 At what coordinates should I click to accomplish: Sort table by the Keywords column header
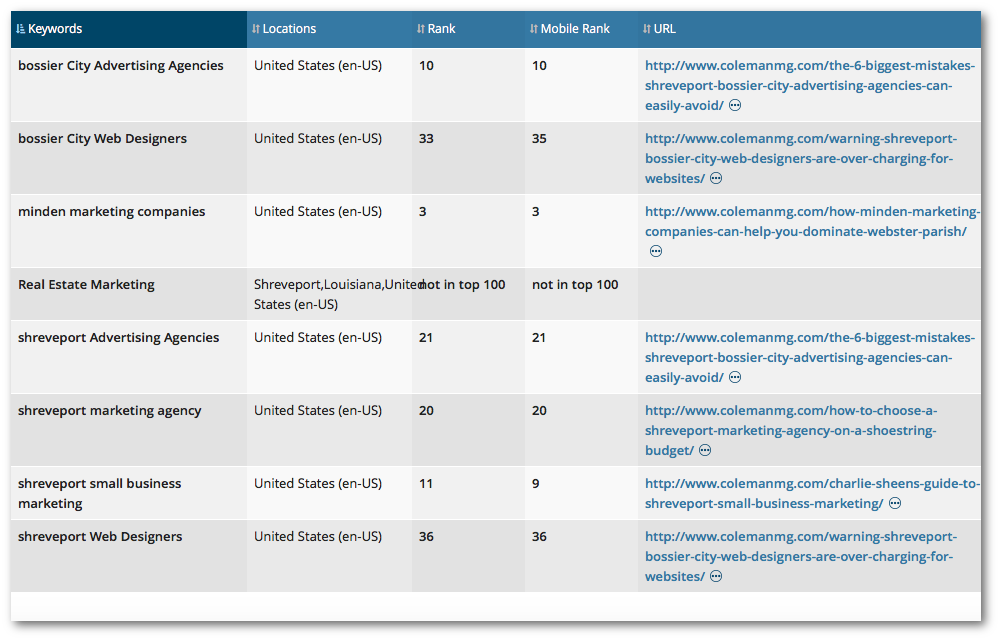click(129, 29)
